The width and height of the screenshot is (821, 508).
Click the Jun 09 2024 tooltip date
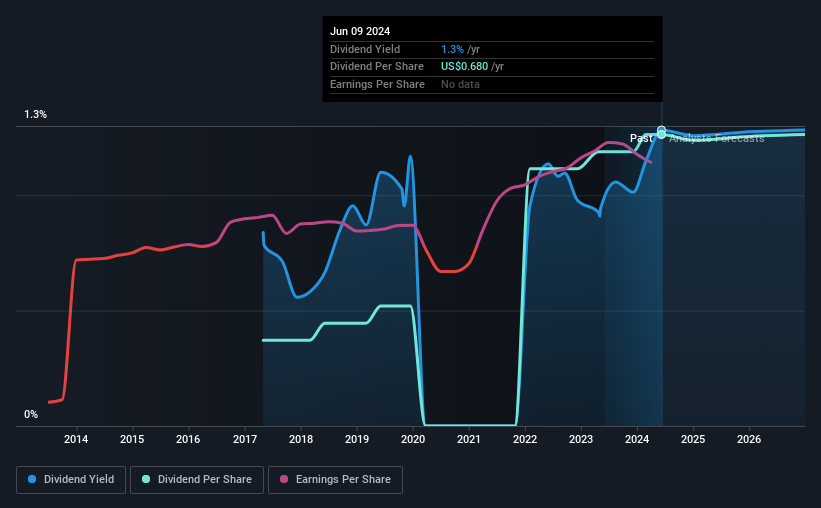pyautogui.click(x=360, y=31)
